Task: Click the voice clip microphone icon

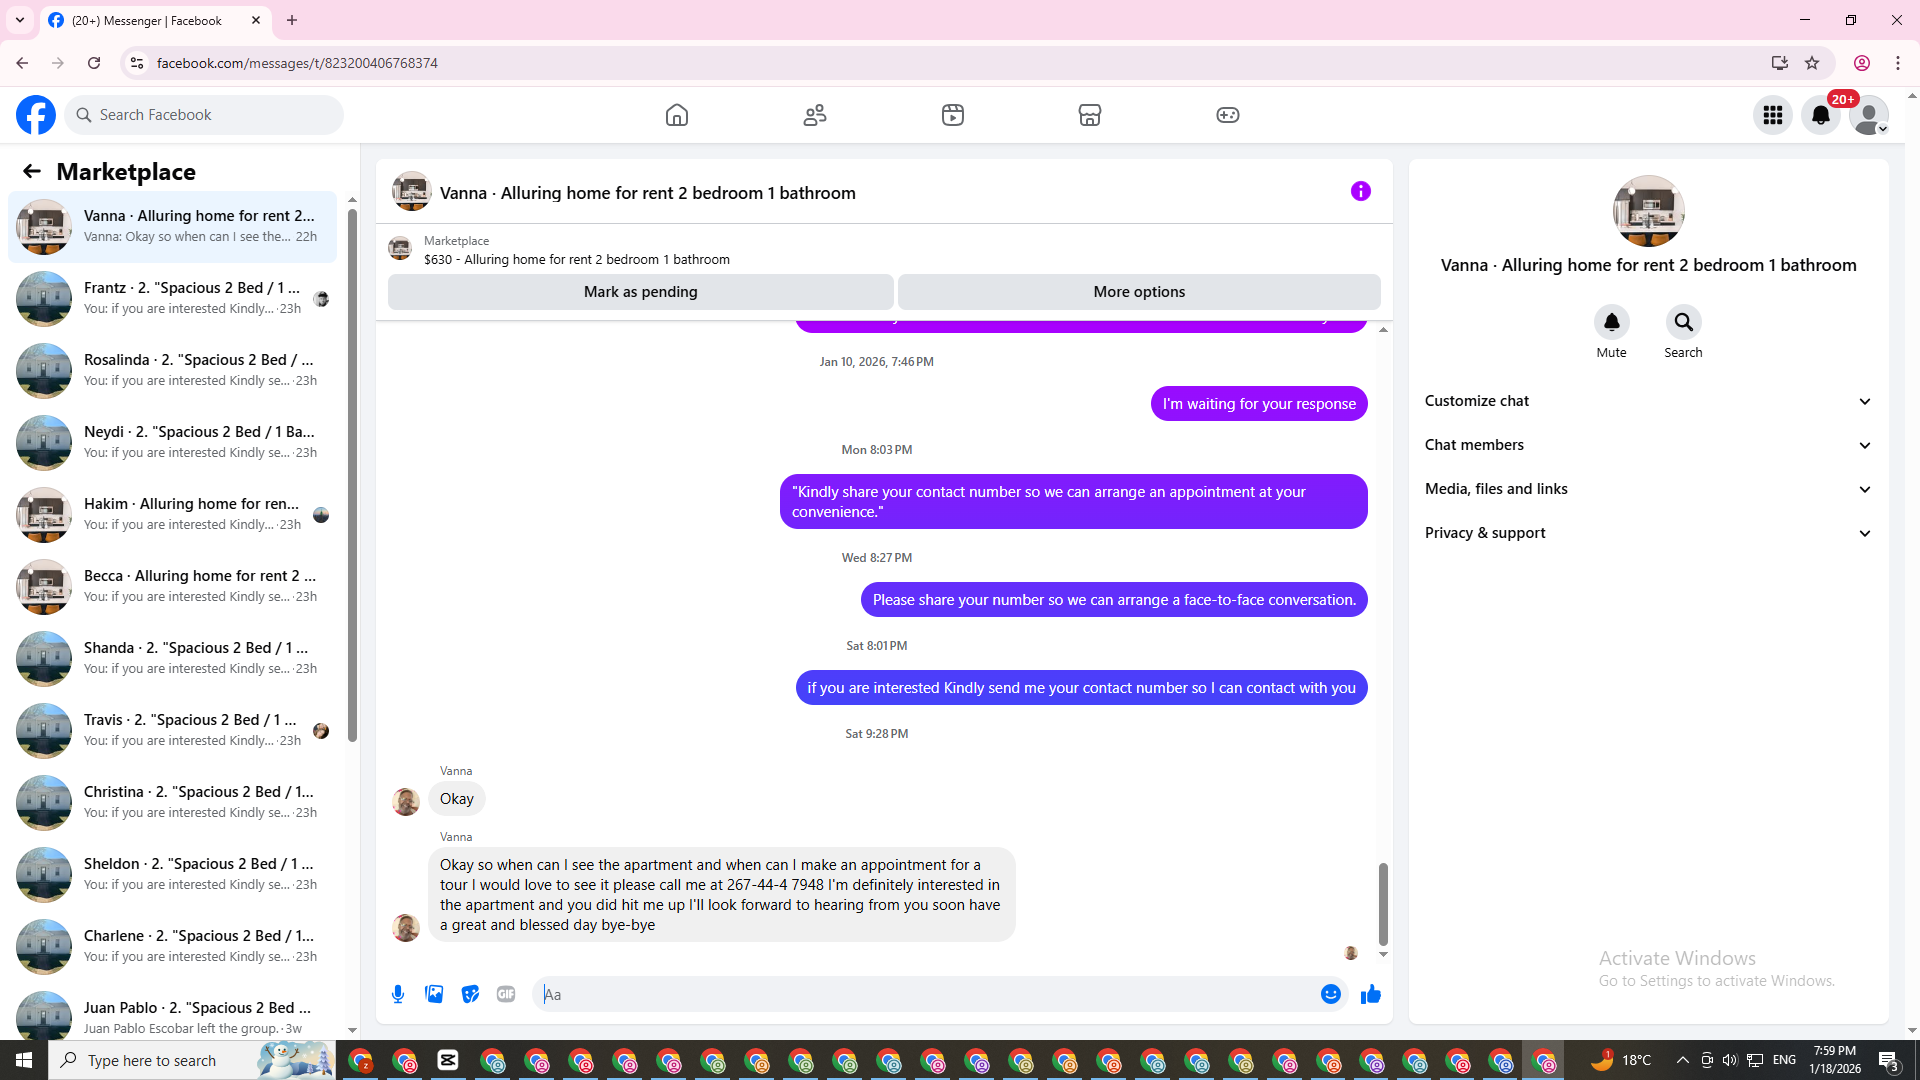Action: [x=398, y=994]
